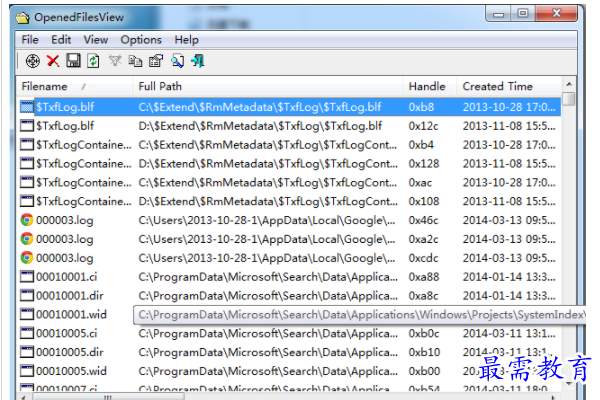Click full path of 00010005.dir row

[x=268, y=352]
